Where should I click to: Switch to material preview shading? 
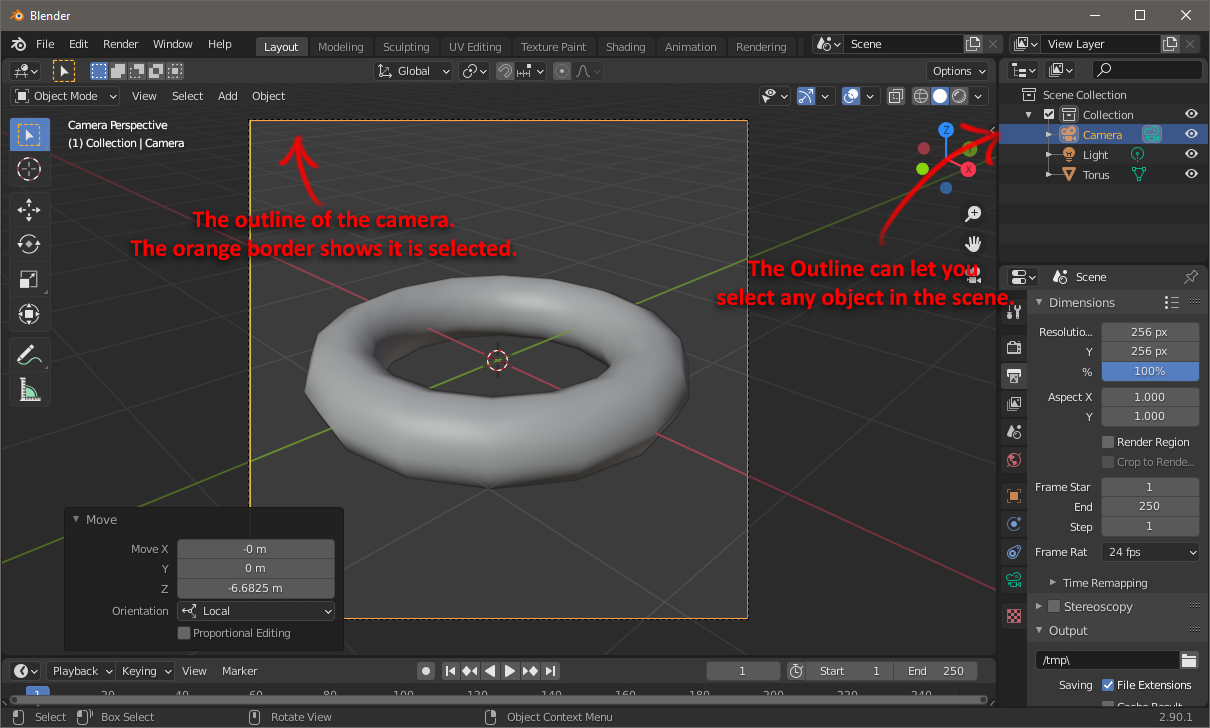(x=959, y=96)
